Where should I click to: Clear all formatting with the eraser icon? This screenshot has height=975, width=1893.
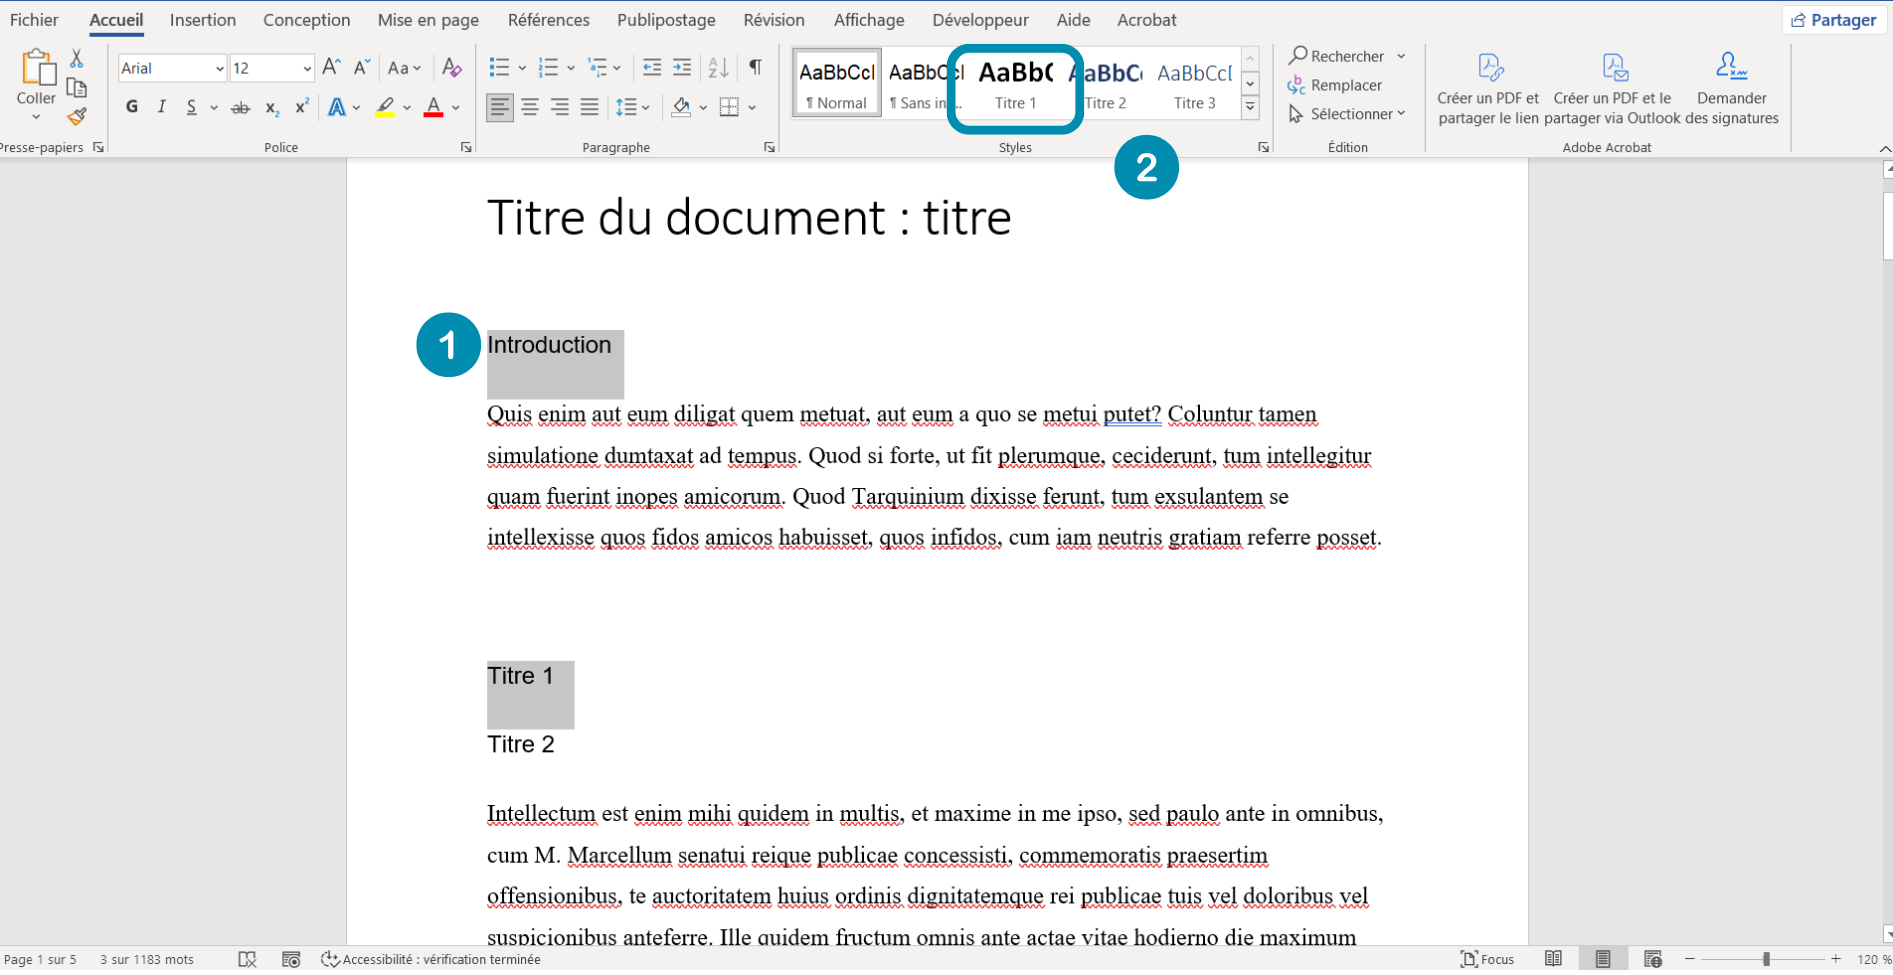[x=452, y=68]
